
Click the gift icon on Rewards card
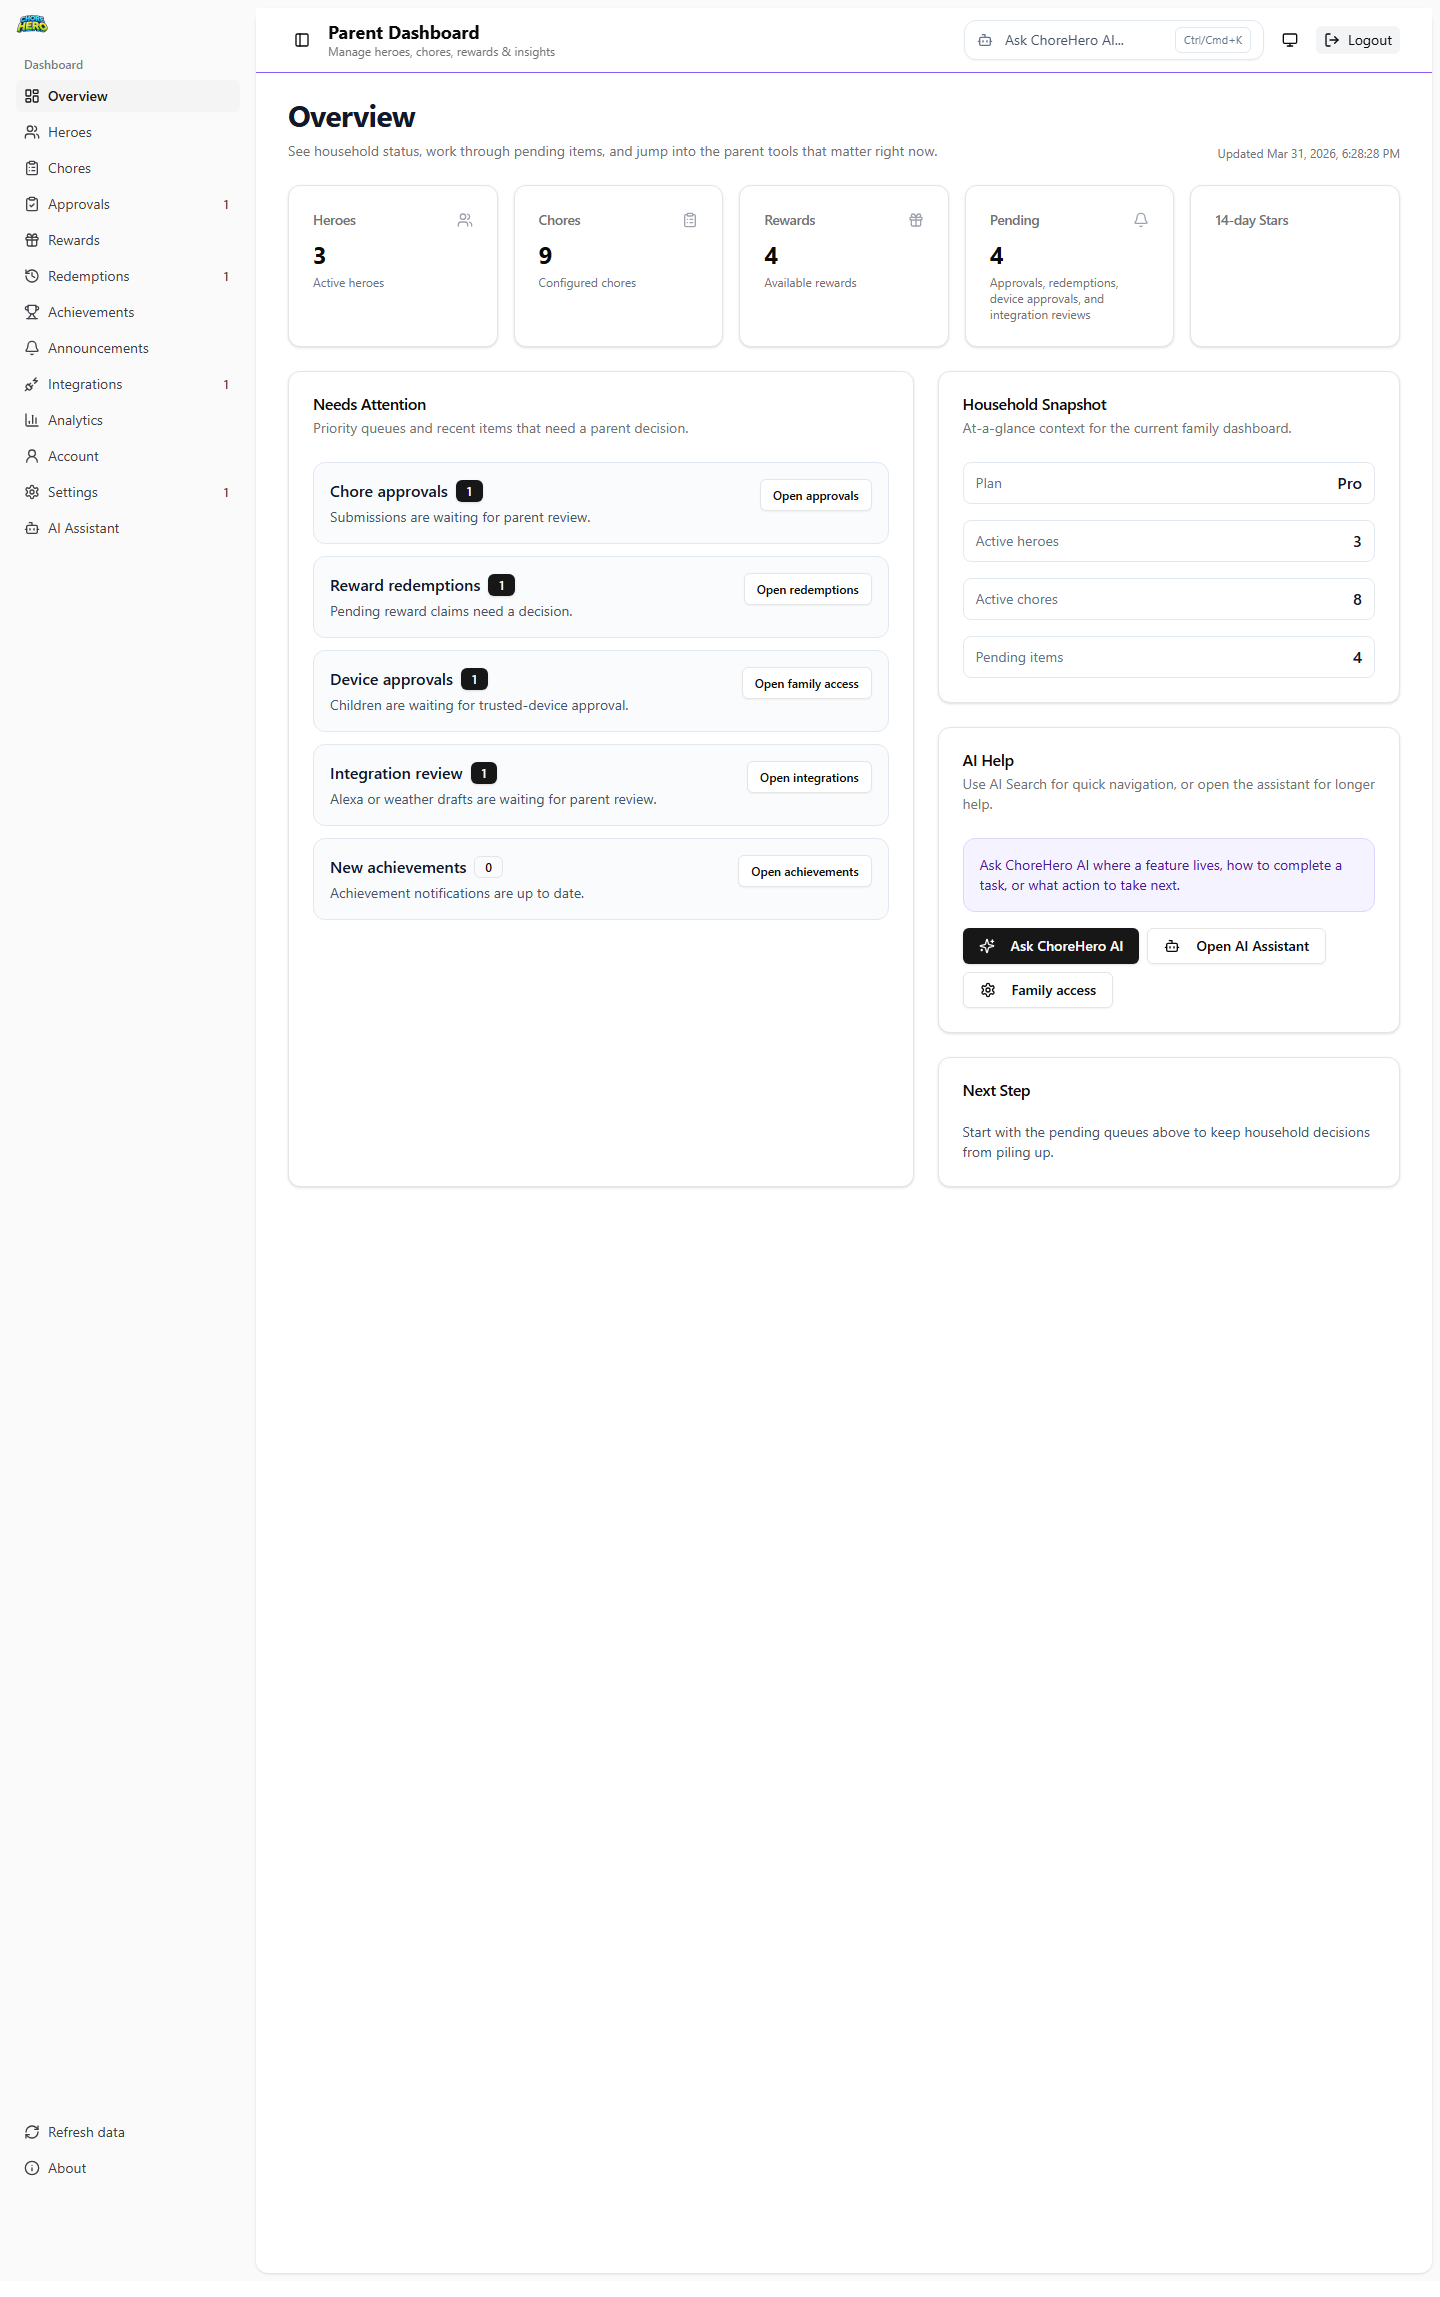(916, 220)
